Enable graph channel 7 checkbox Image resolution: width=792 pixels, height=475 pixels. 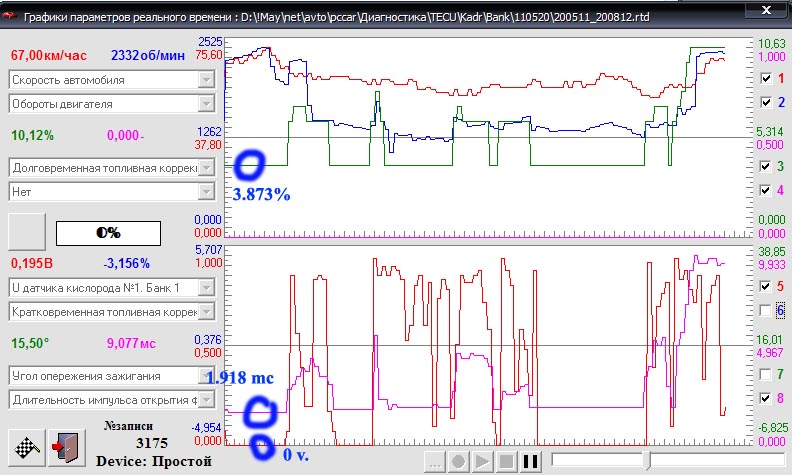click(766, 374)
